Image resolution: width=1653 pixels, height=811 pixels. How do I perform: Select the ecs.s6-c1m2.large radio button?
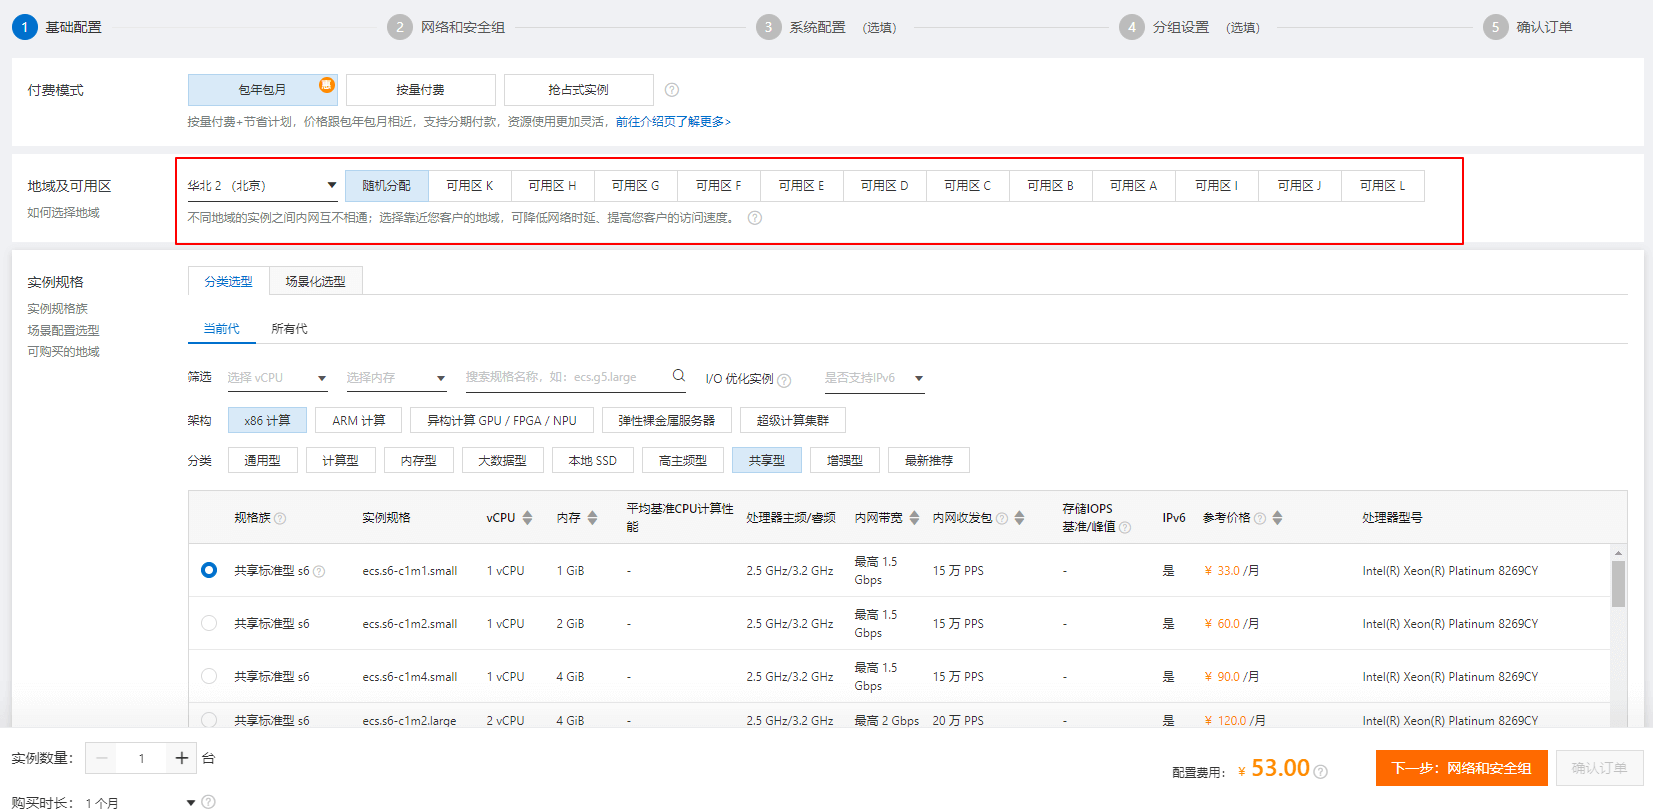209,719
